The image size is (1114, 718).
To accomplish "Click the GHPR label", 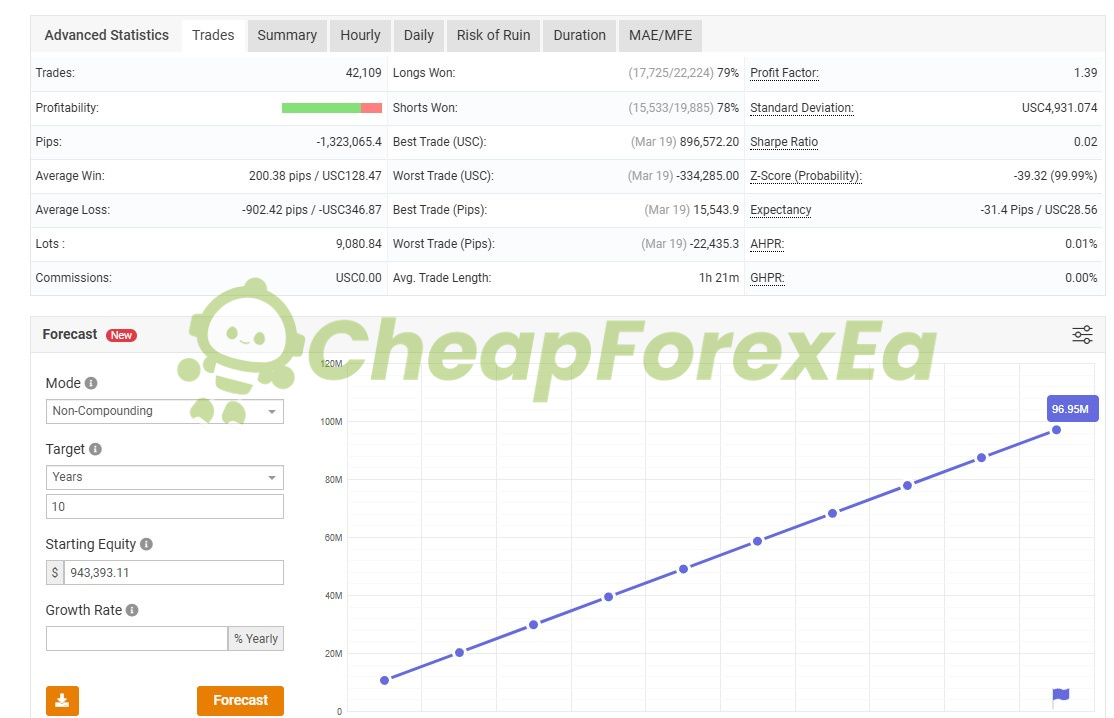I will tap(767, 278).
